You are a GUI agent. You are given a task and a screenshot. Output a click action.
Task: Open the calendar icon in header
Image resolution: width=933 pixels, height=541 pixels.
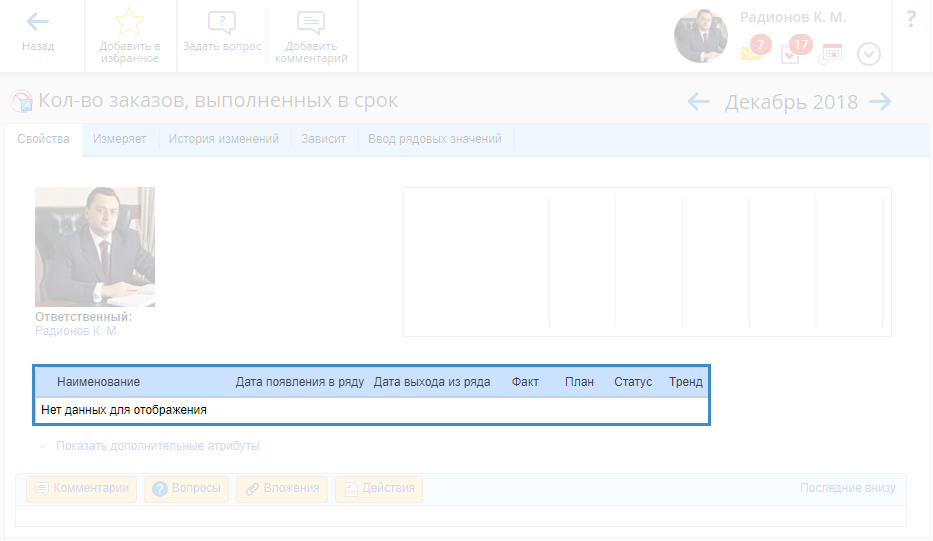(x=830, y=54)
